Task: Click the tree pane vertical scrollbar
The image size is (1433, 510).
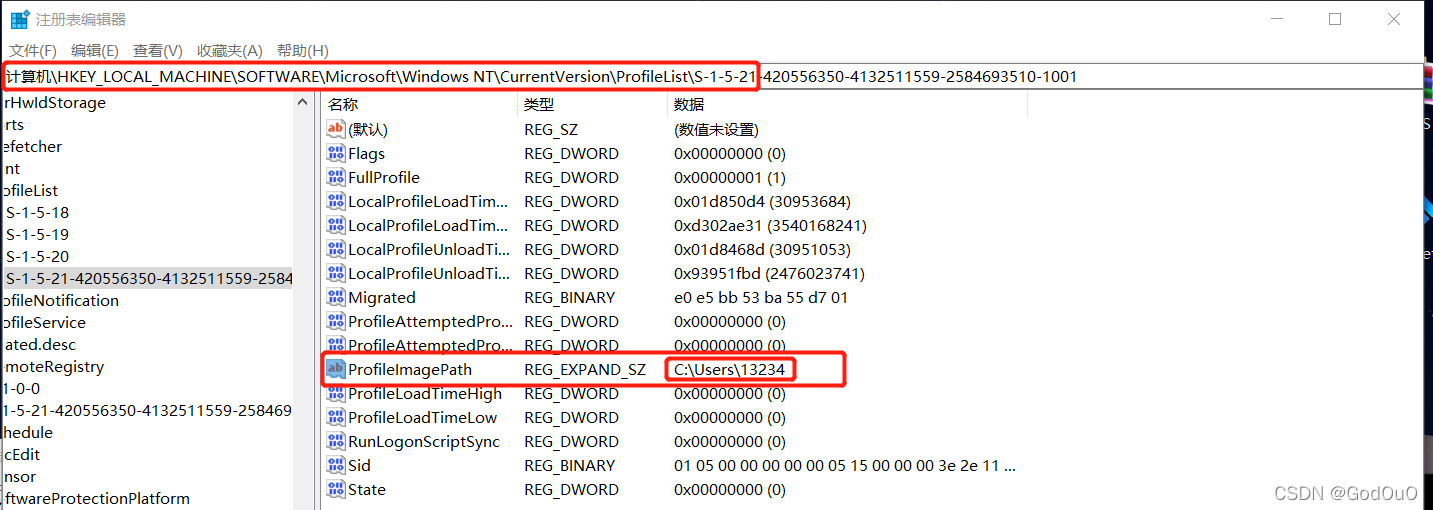Action: [x=303, y=300]
